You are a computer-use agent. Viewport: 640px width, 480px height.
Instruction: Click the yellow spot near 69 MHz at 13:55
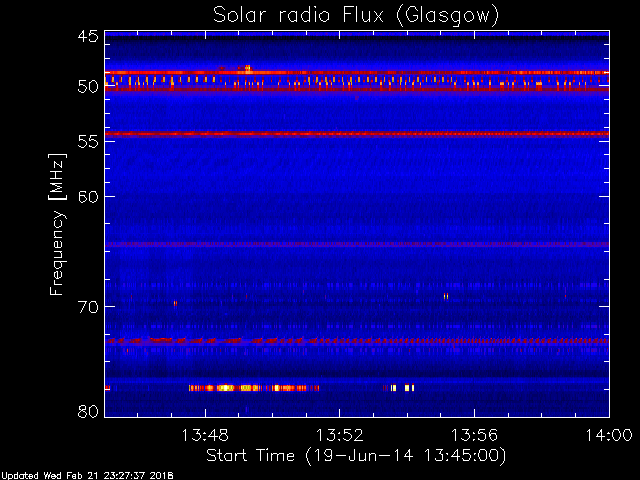446,296
